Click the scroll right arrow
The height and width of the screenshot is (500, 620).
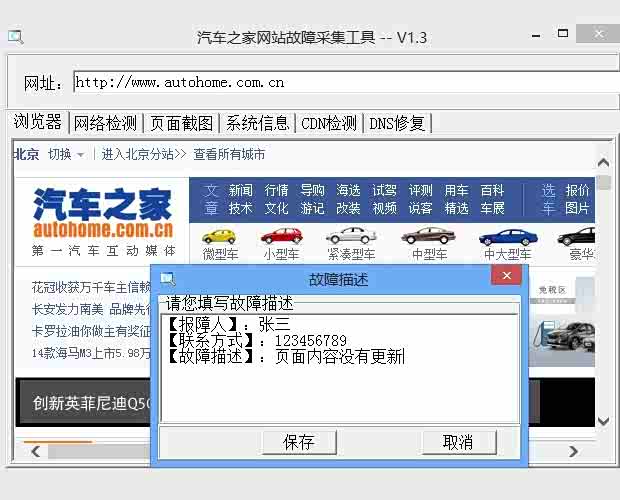pos(573,451)
